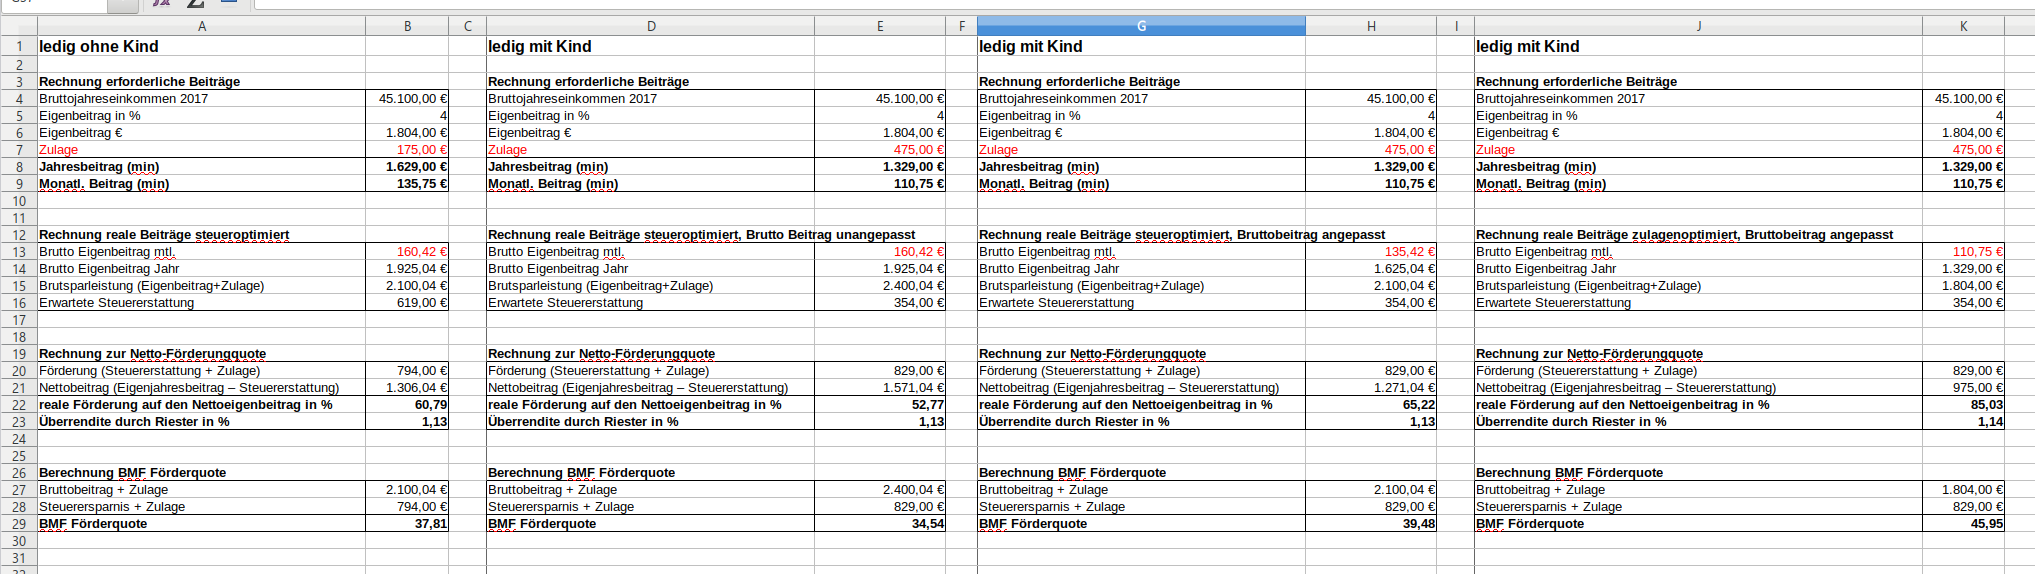The height and width of the screenshot is (574, 2035).
Task: Select column K header
Action: click(1963, 26)
